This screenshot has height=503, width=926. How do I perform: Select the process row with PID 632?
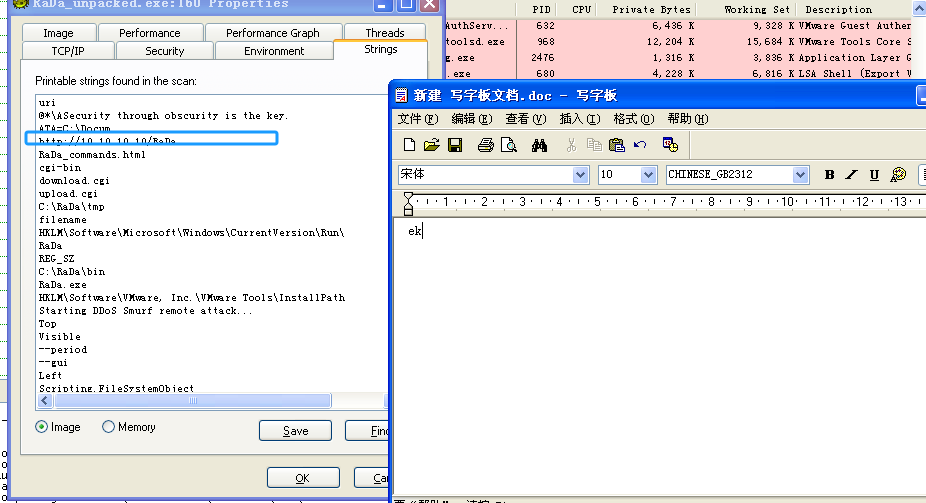[x=679, y=25]
